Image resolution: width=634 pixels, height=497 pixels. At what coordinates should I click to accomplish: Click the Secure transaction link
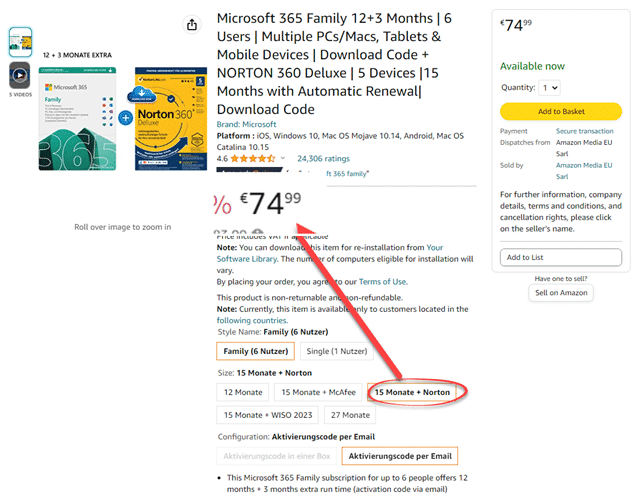(x=584, y=131)
